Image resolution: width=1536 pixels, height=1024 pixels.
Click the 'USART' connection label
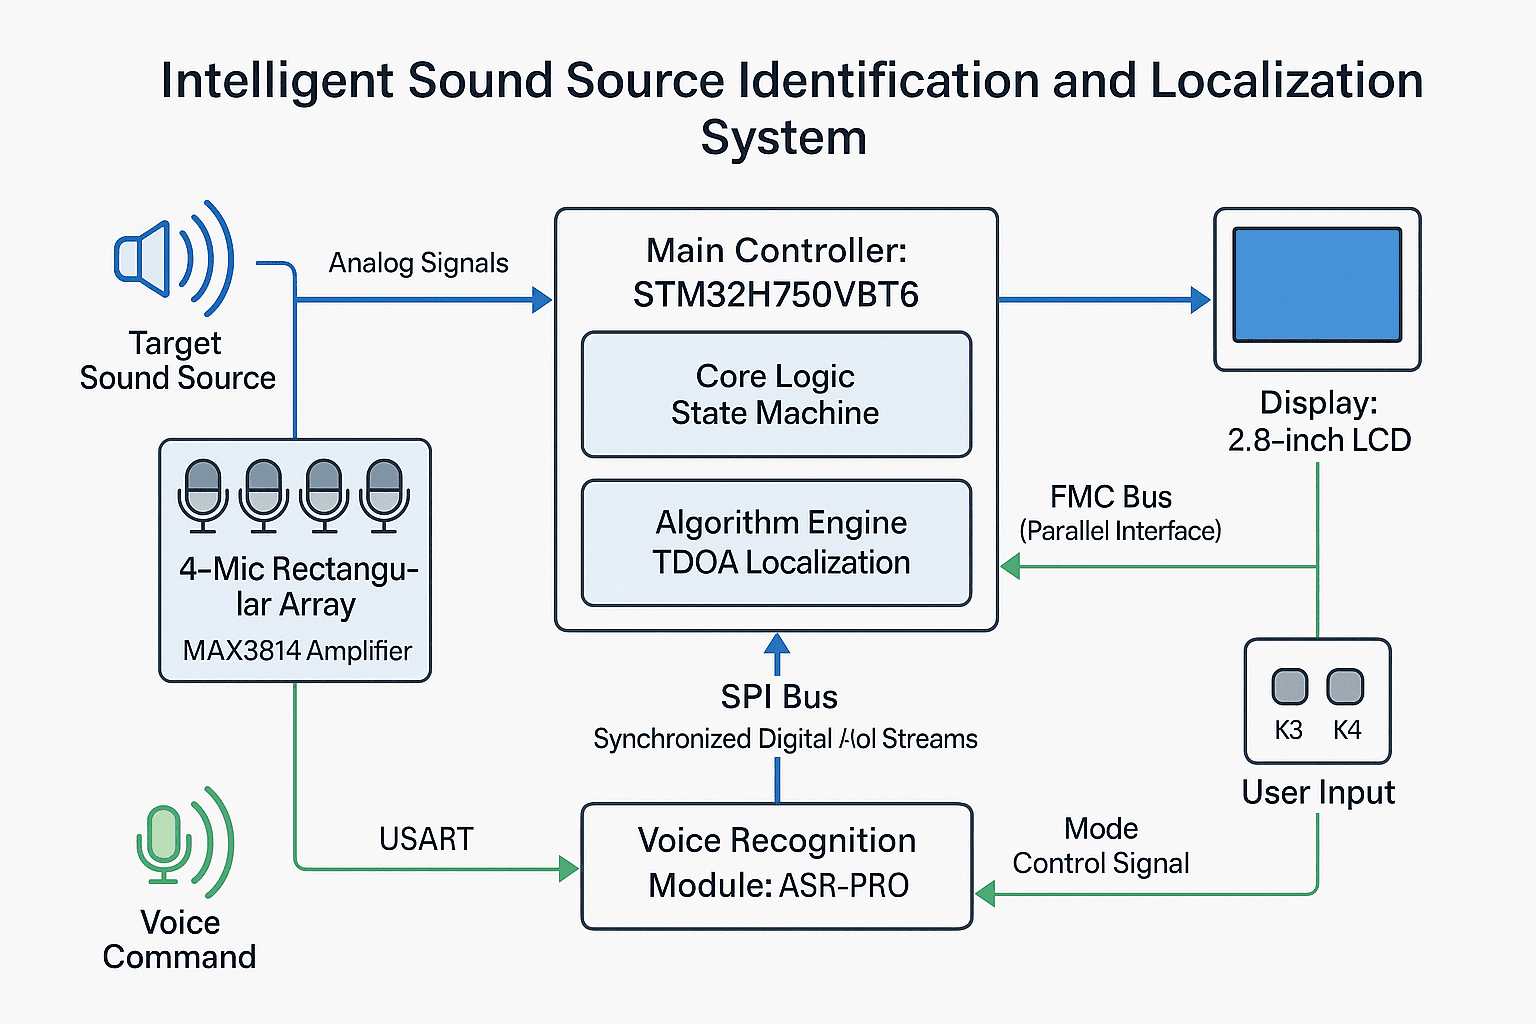coord(426,839)
